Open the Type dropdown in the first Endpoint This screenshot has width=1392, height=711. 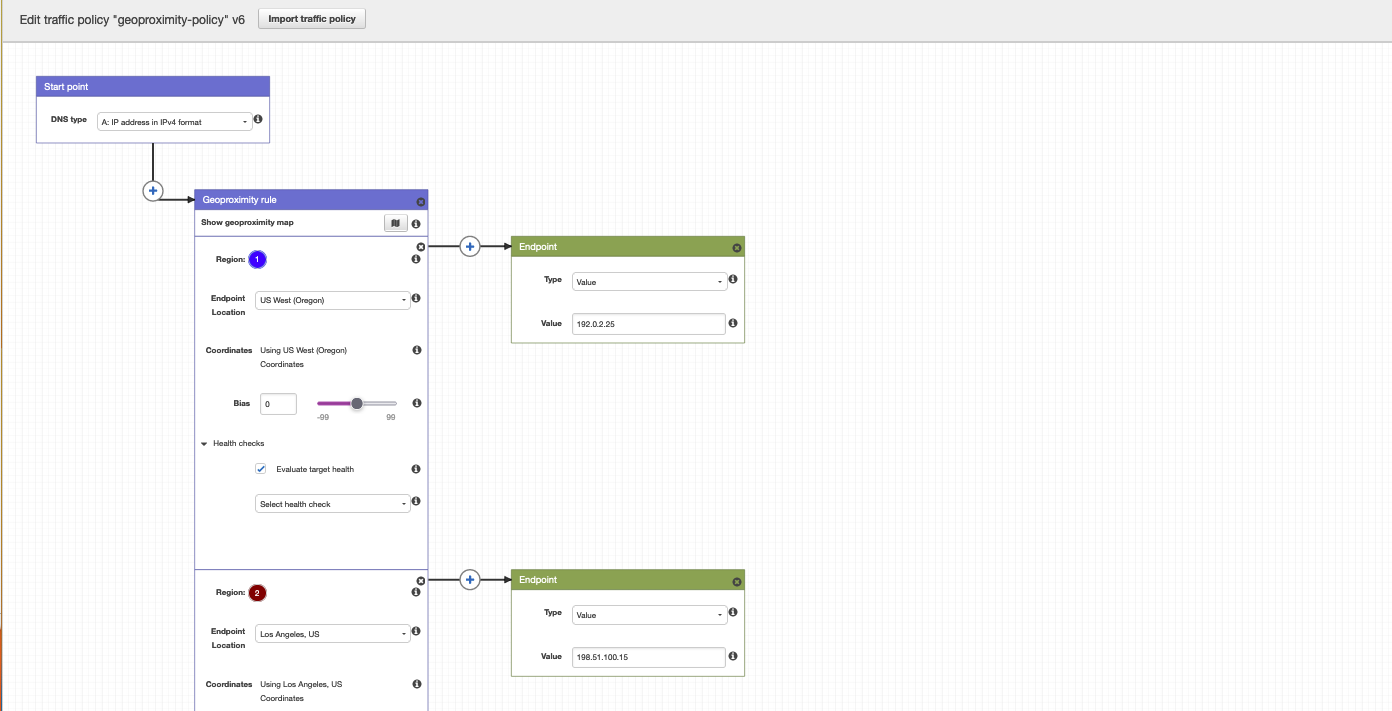tap(650, 280)
